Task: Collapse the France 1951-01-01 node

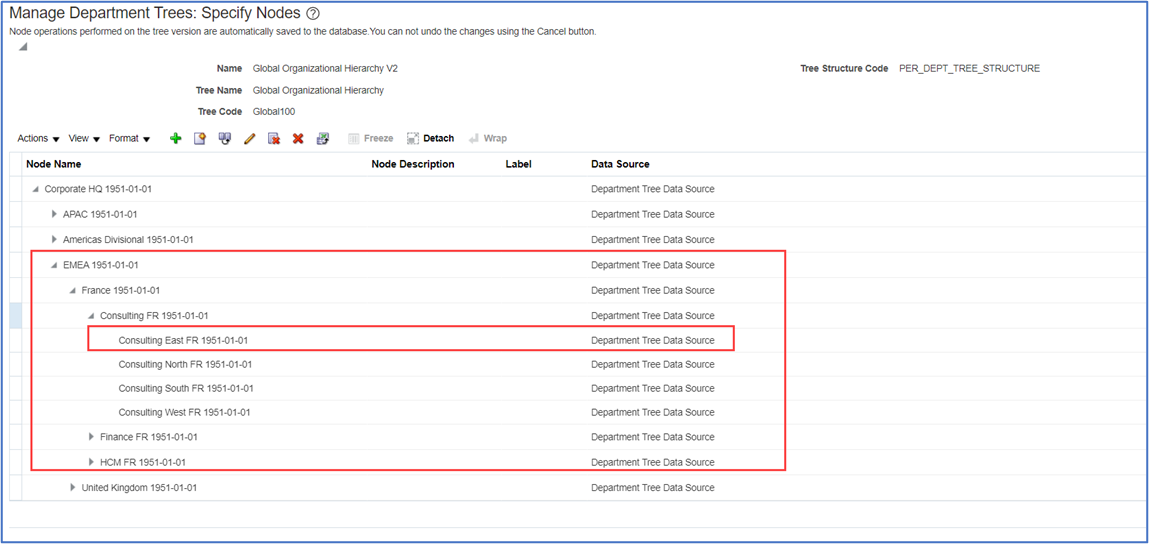Action: pyautogui.click(x=73, y=290)
